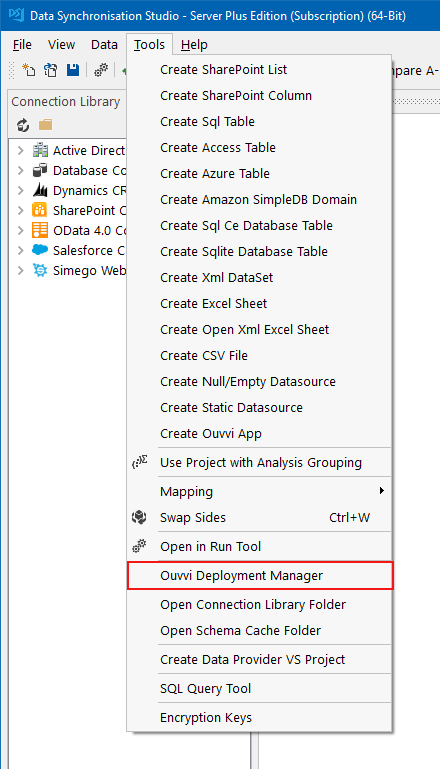Viewport: 440px width, 769px height.
Task: Click the Salesforce cloud icon
Action: pos(40,250)
